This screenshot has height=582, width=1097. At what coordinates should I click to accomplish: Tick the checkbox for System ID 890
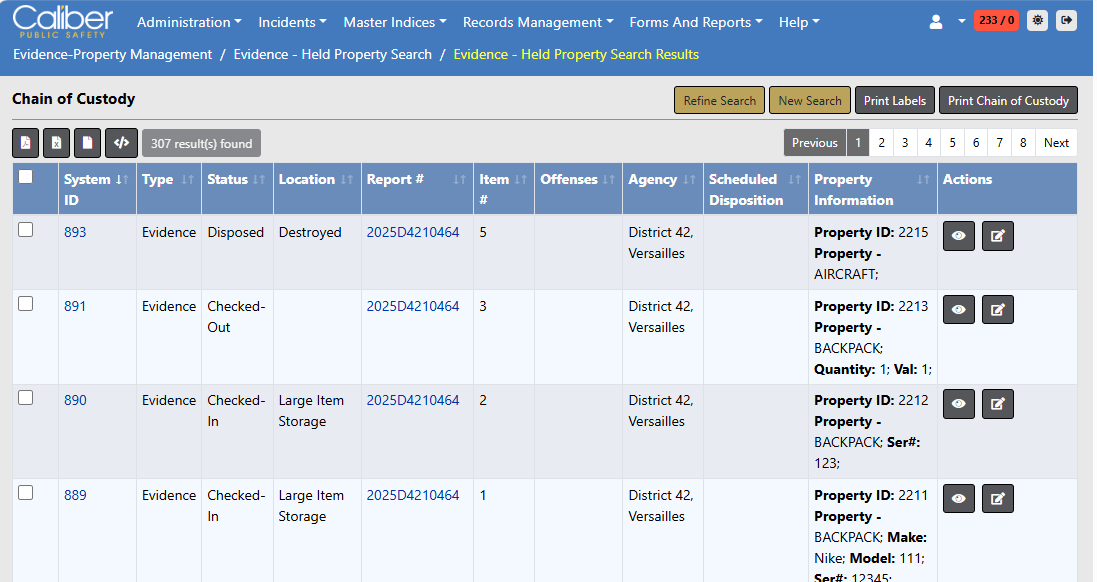point(26,398)
